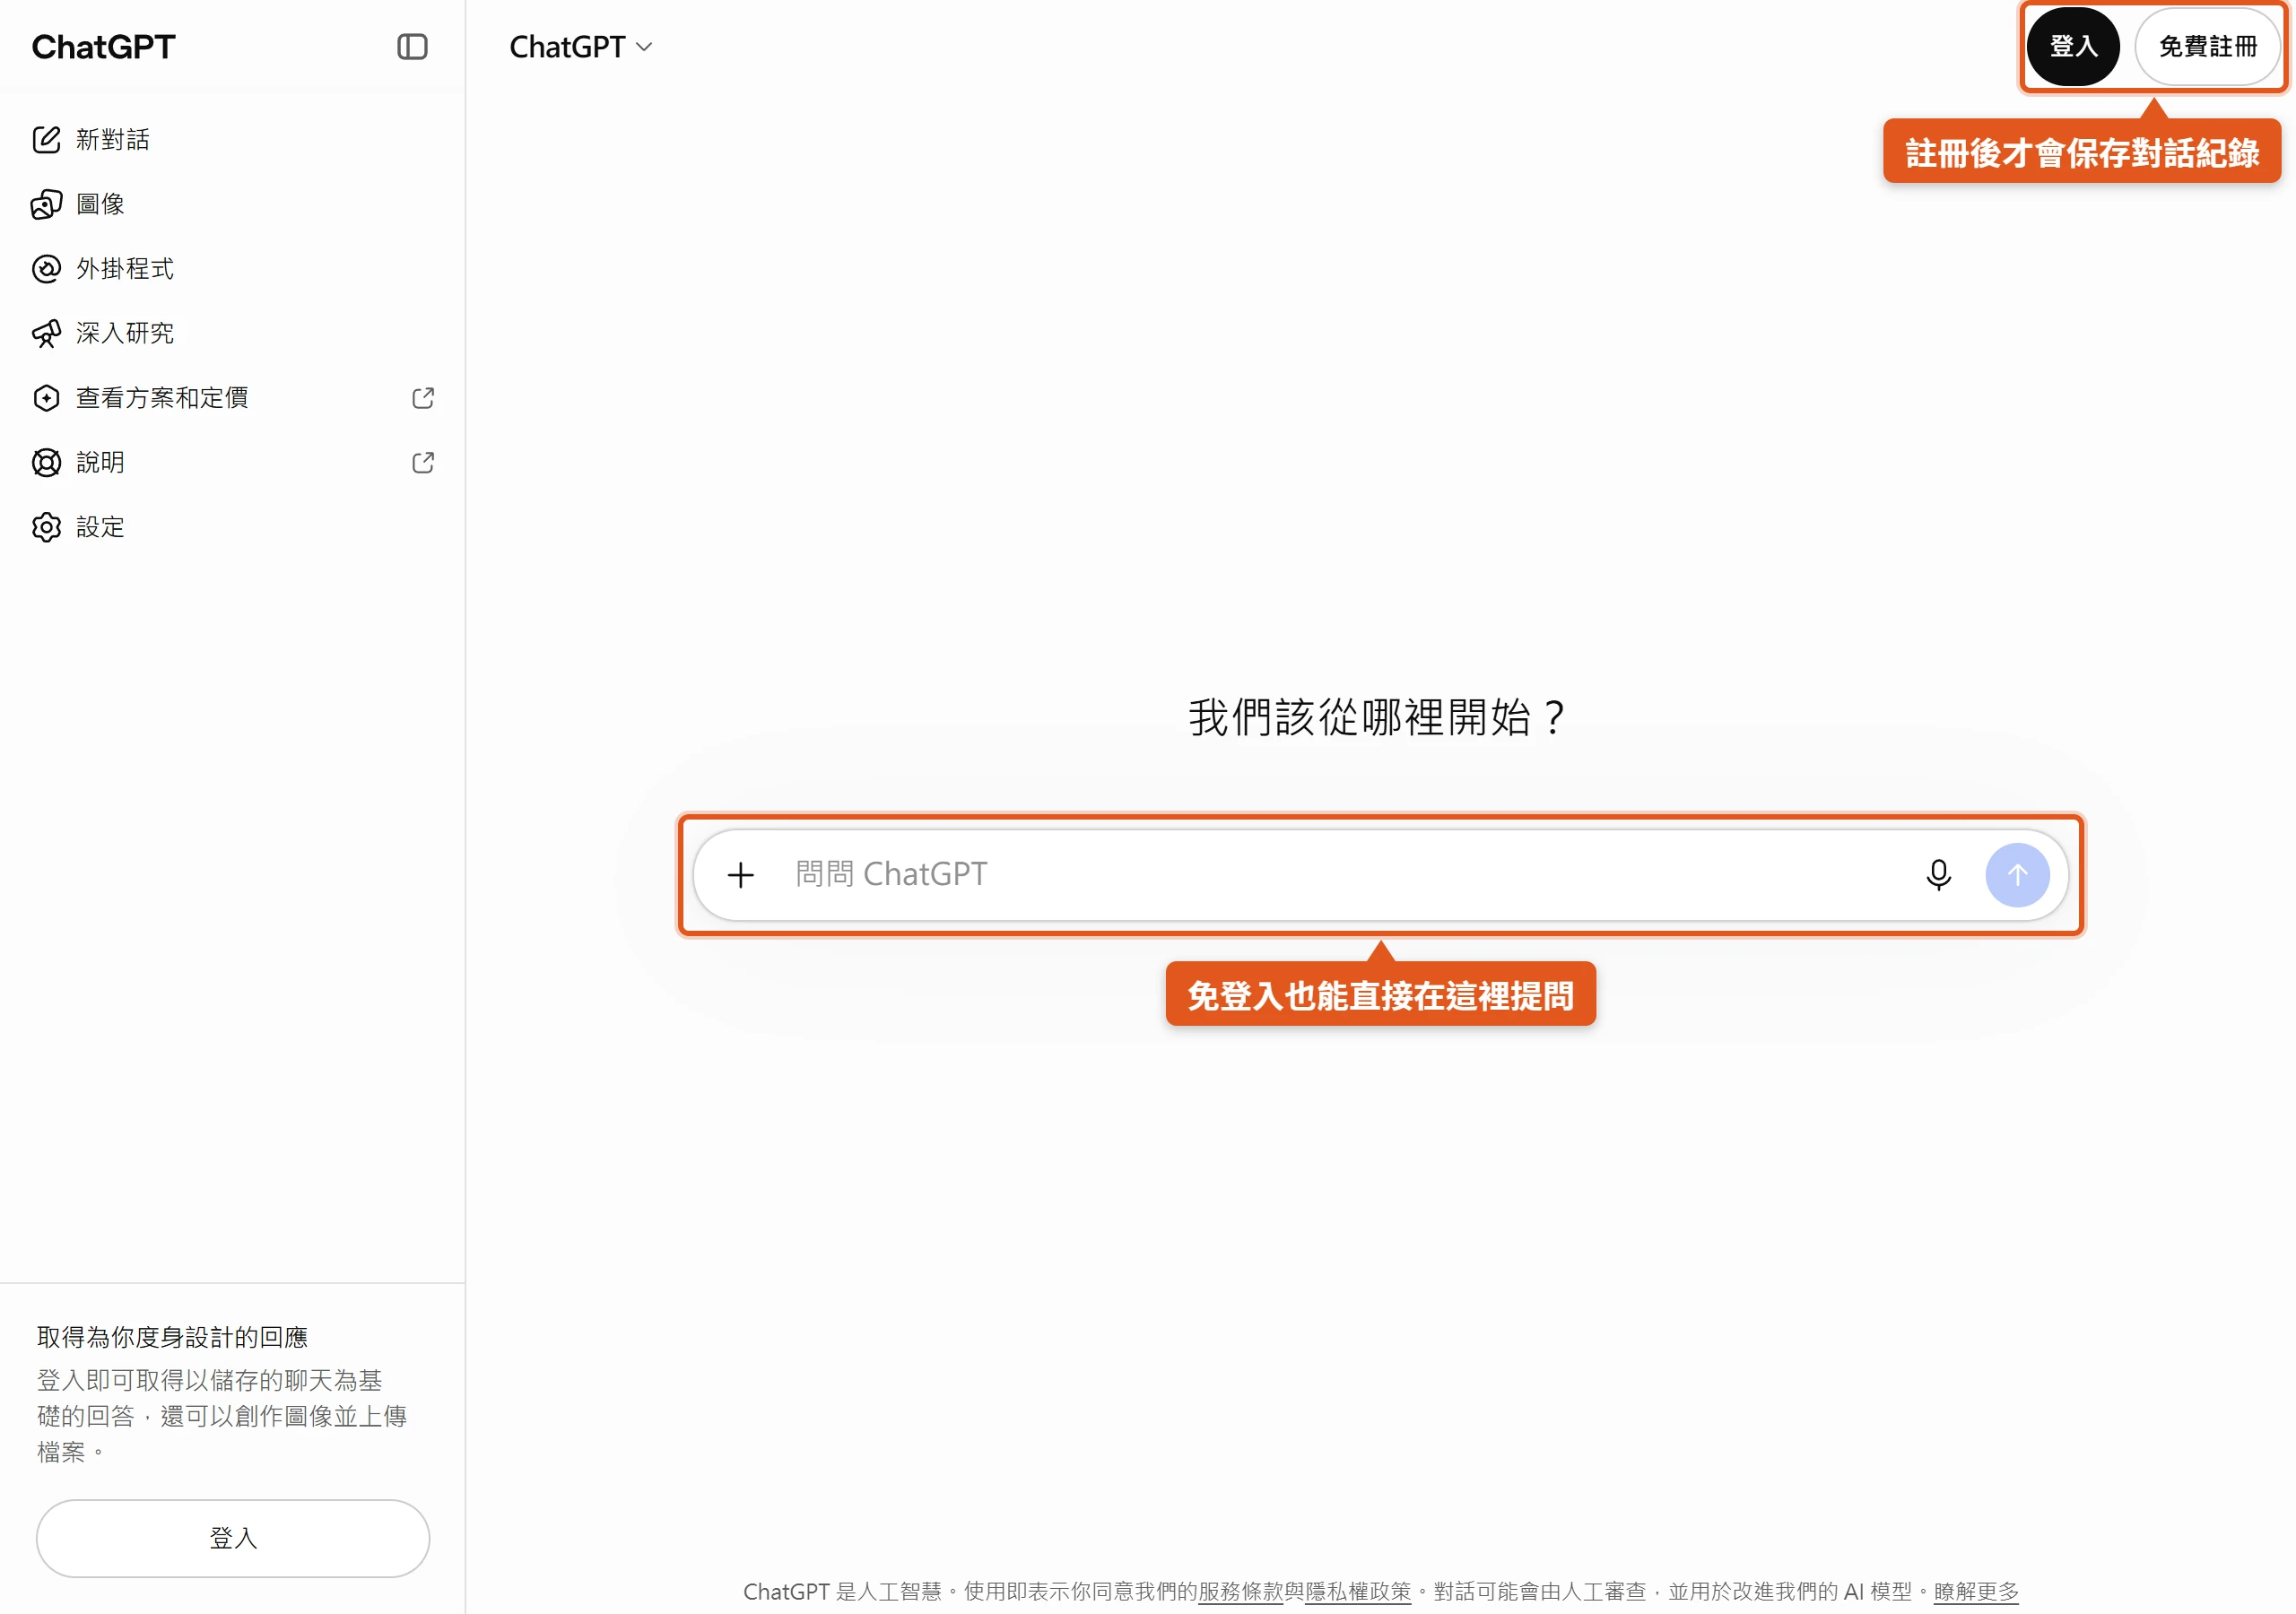Screen dimensions: 2296x1614
Task: Click the 登入 button at sidebar bottom
Action: tap(233, 1538)
